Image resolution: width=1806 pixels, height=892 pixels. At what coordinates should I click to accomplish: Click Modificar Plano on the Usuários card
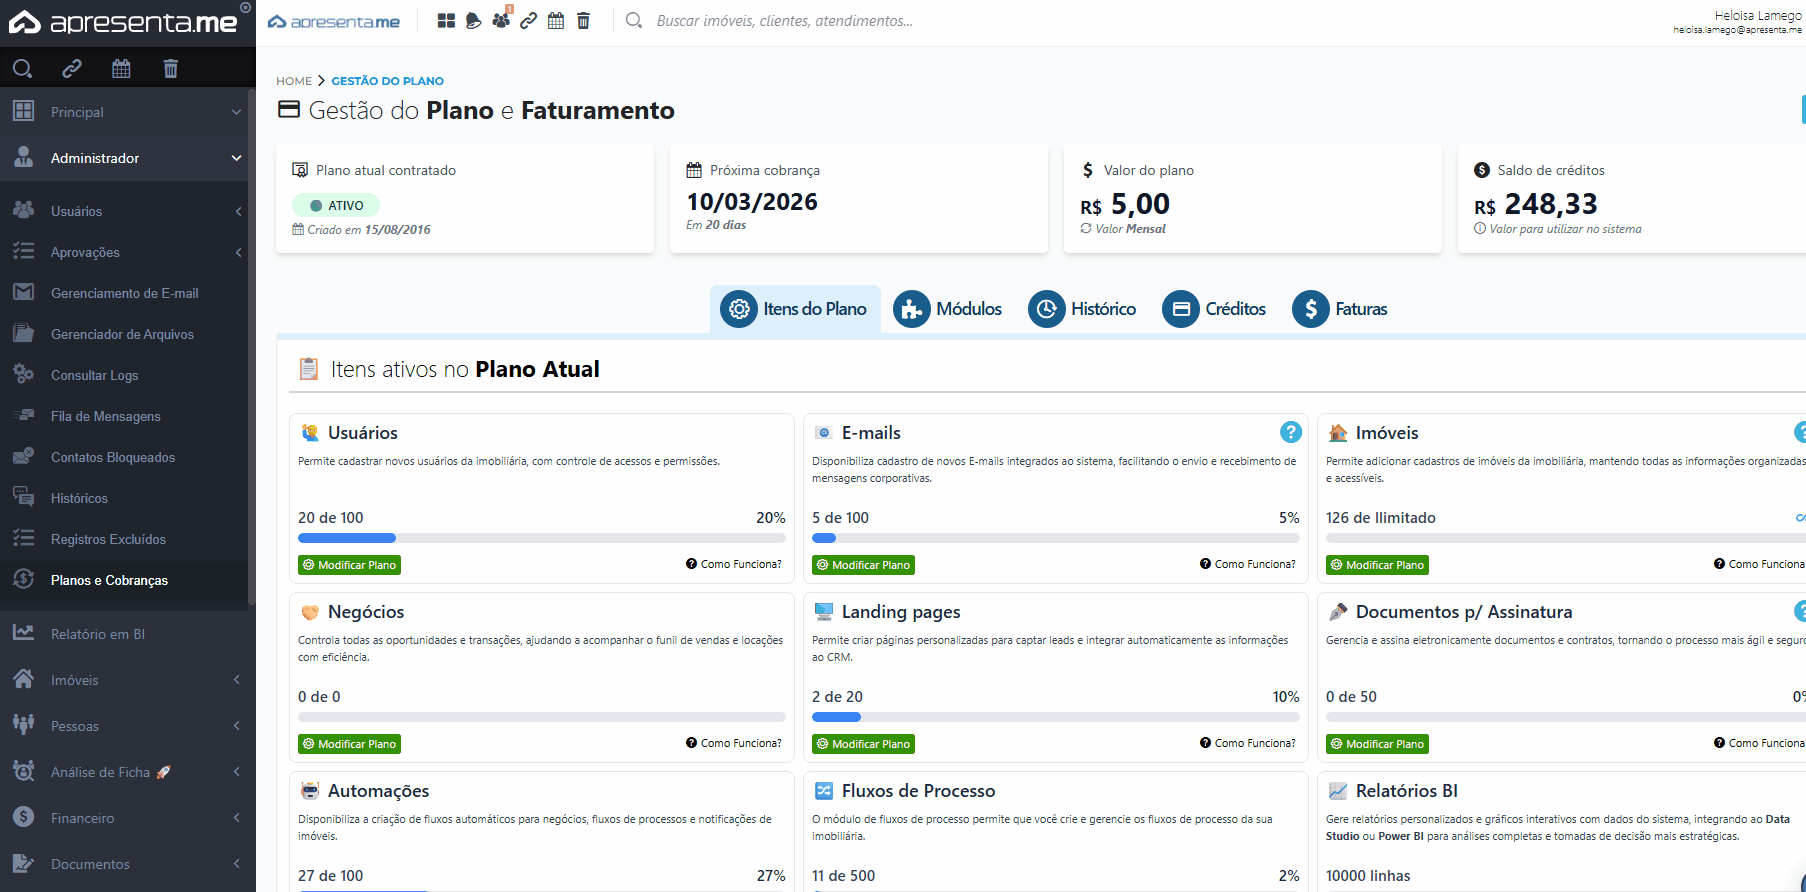tap(349, 565)
